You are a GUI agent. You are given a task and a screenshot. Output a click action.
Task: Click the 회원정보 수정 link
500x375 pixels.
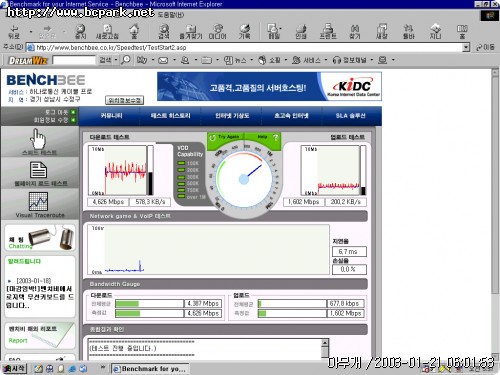51,120
